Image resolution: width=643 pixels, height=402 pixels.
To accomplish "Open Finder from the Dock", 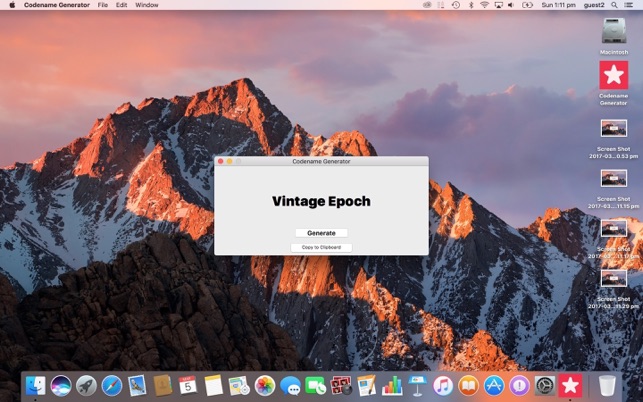I will coord(36,386).
